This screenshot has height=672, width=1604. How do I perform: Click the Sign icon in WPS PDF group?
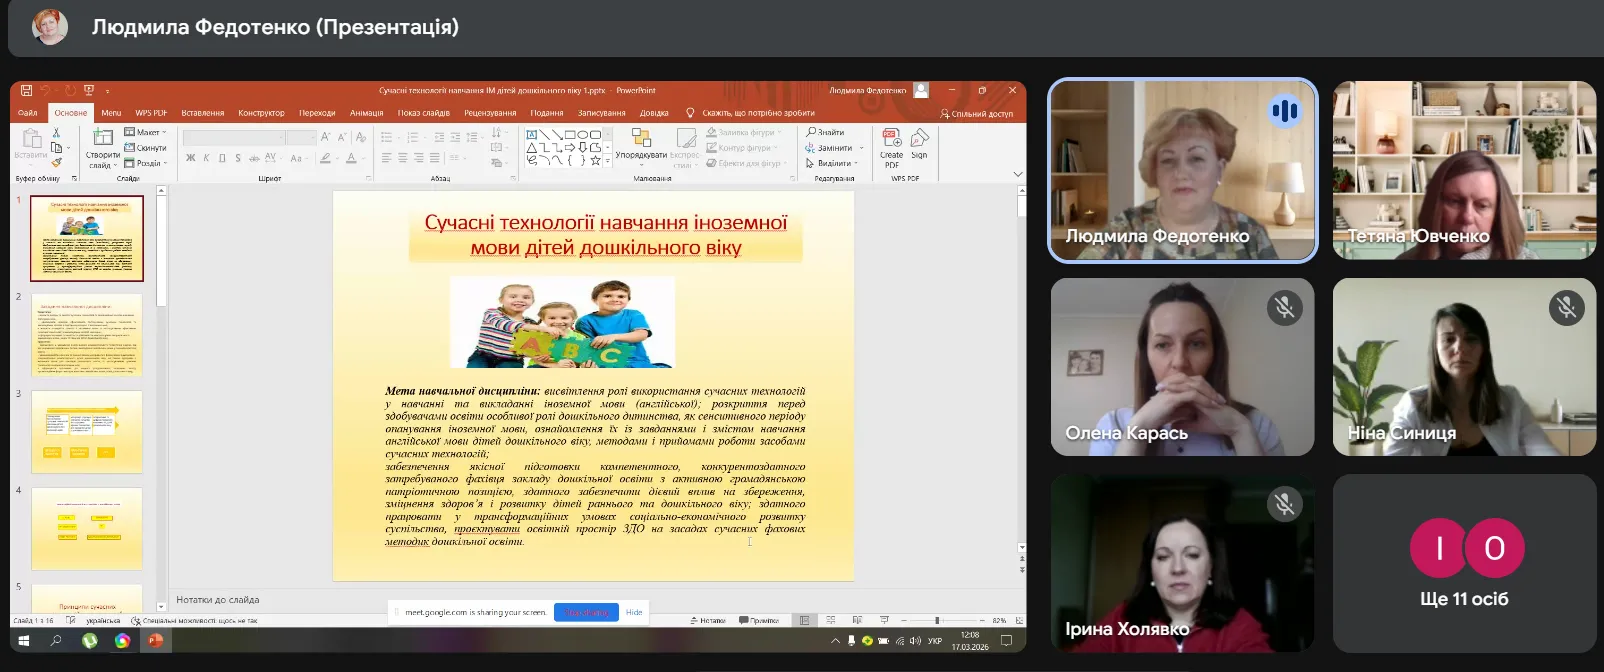click(919, 143)
